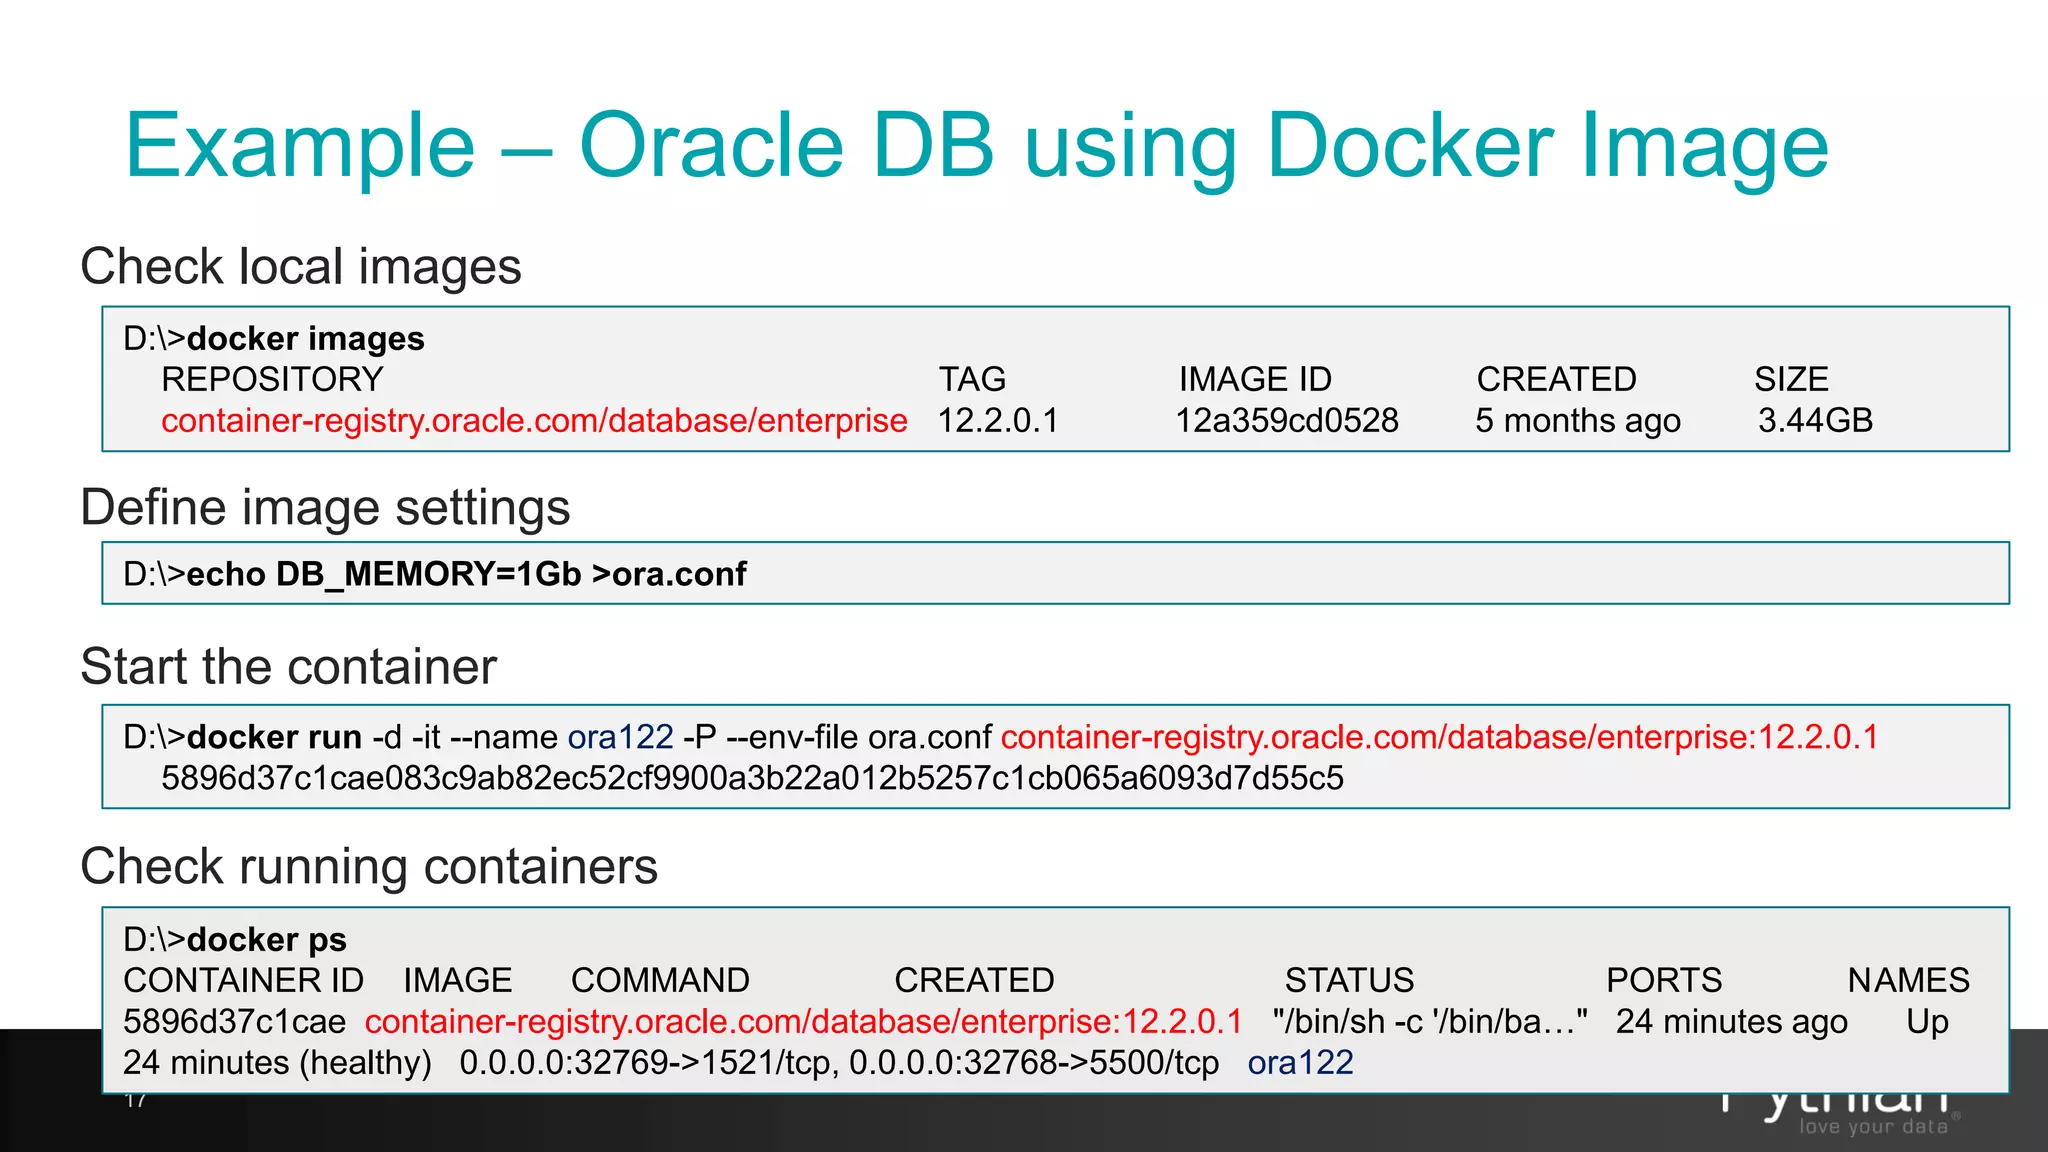Click the CONTAINER ID column header
The width and height of the screenshot is (2048, 1152).
click(244, 980)
